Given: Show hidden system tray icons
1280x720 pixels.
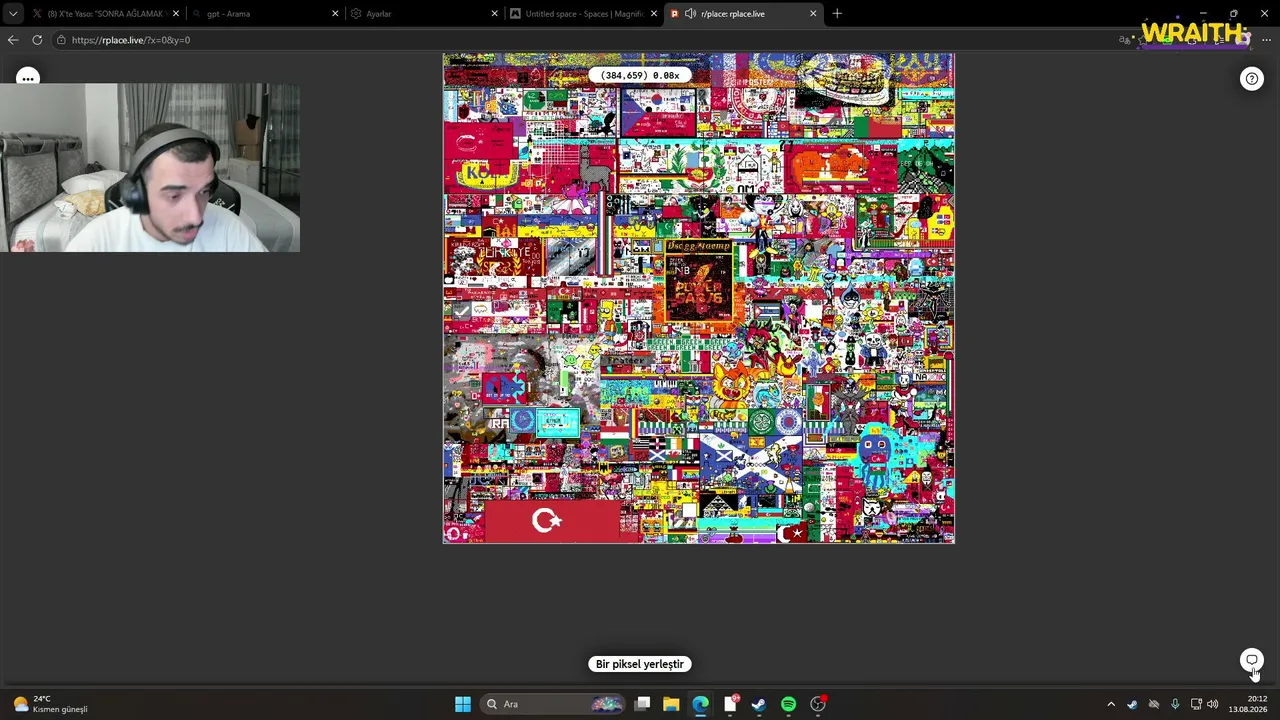Looking at the screenshot, I should pos(1110,704).
